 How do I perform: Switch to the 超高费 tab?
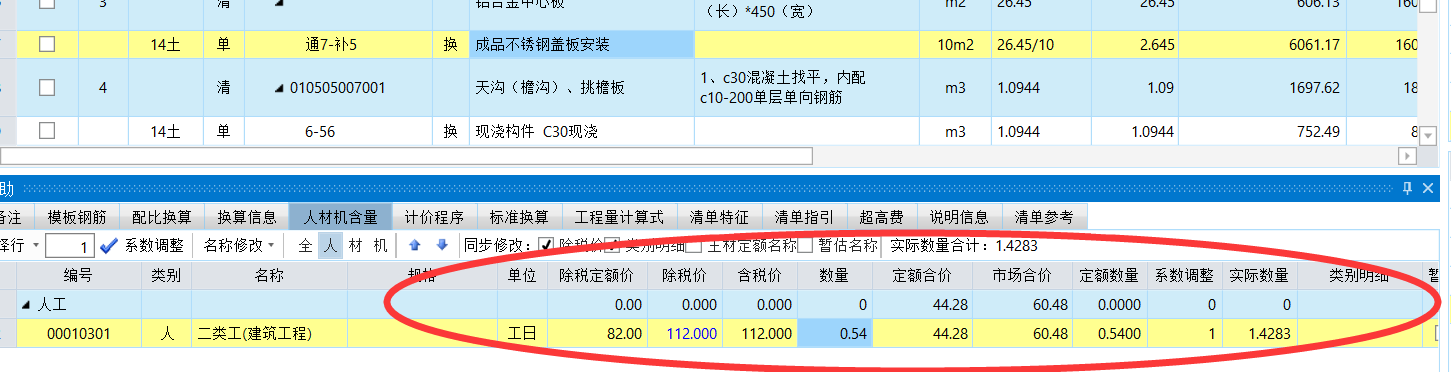pyautogui.click(x=883, y=217)
